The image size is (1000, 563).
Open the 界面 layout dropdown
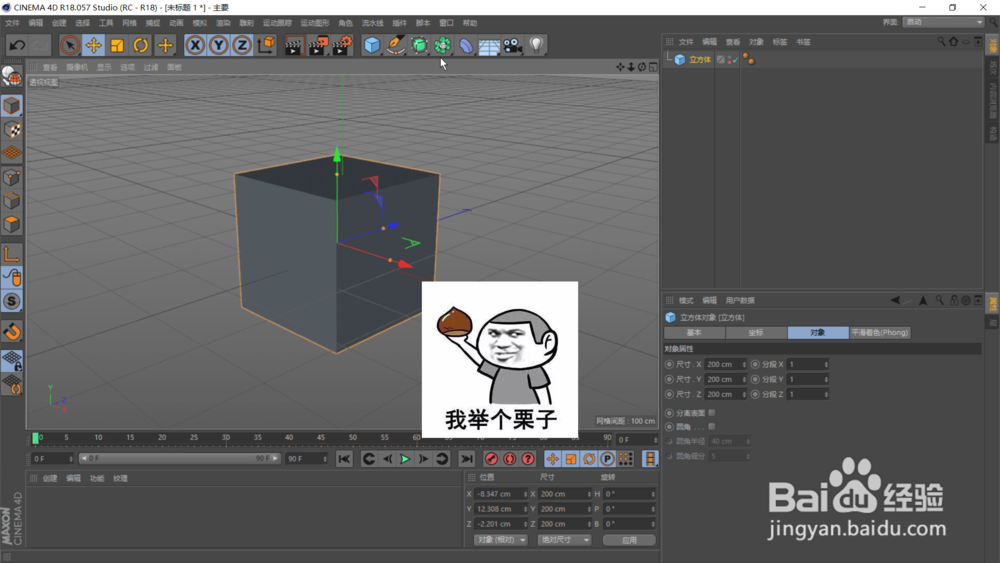coord(944,22)
